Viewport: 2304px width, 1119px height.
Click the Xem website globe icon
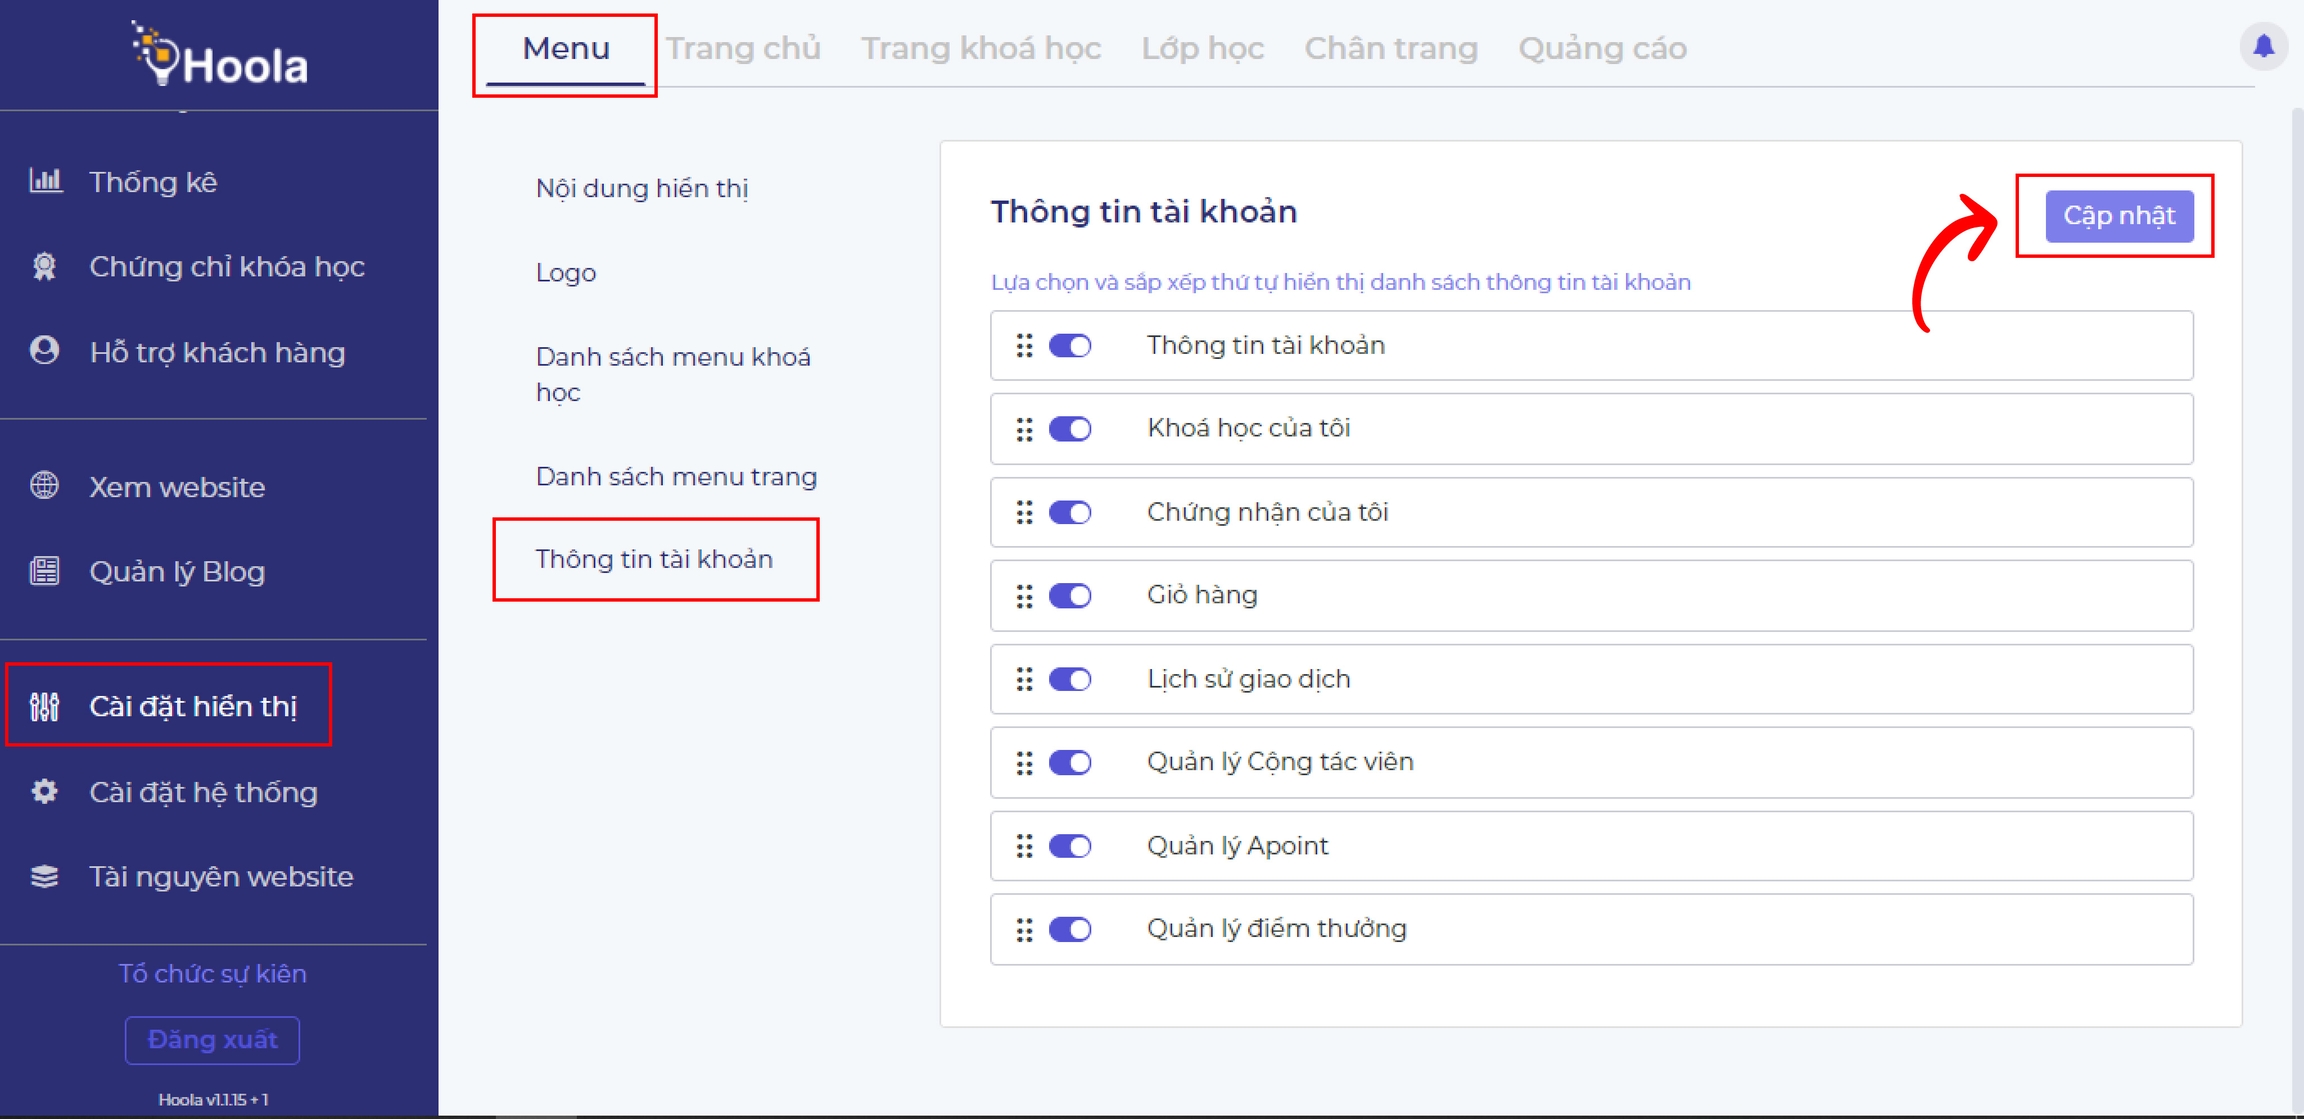click(45, 486)
